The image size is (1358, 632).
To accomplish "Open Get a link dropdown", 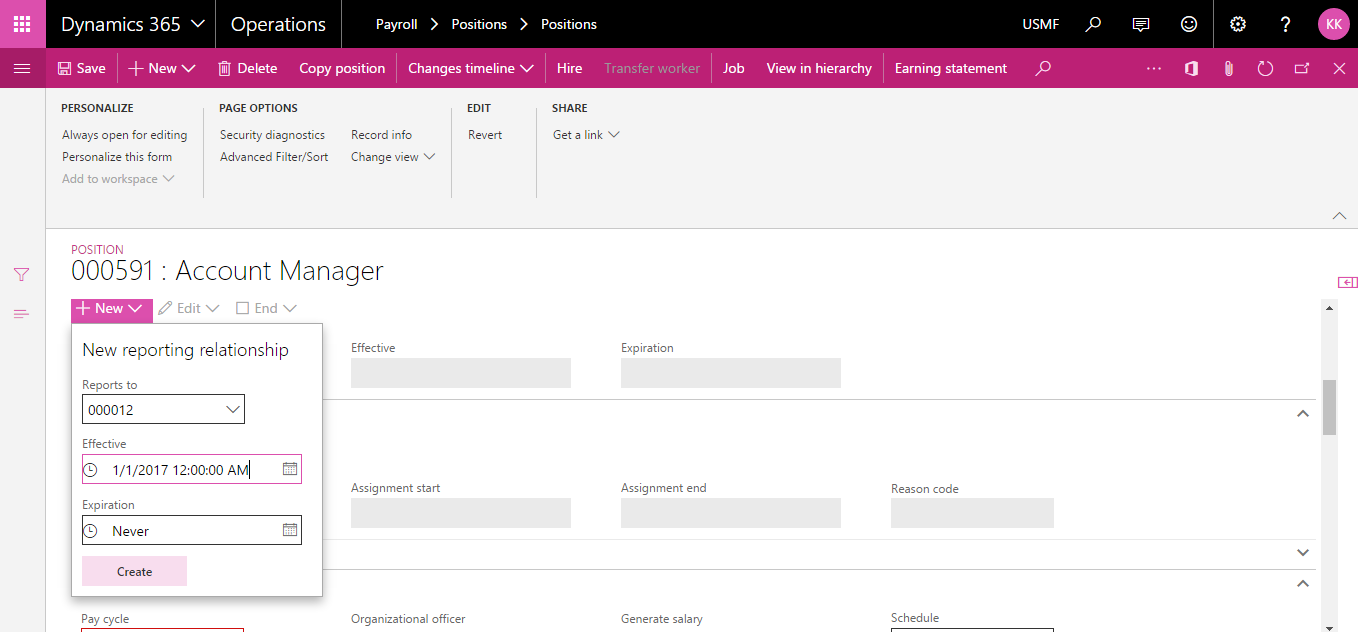I will [586, 135].
